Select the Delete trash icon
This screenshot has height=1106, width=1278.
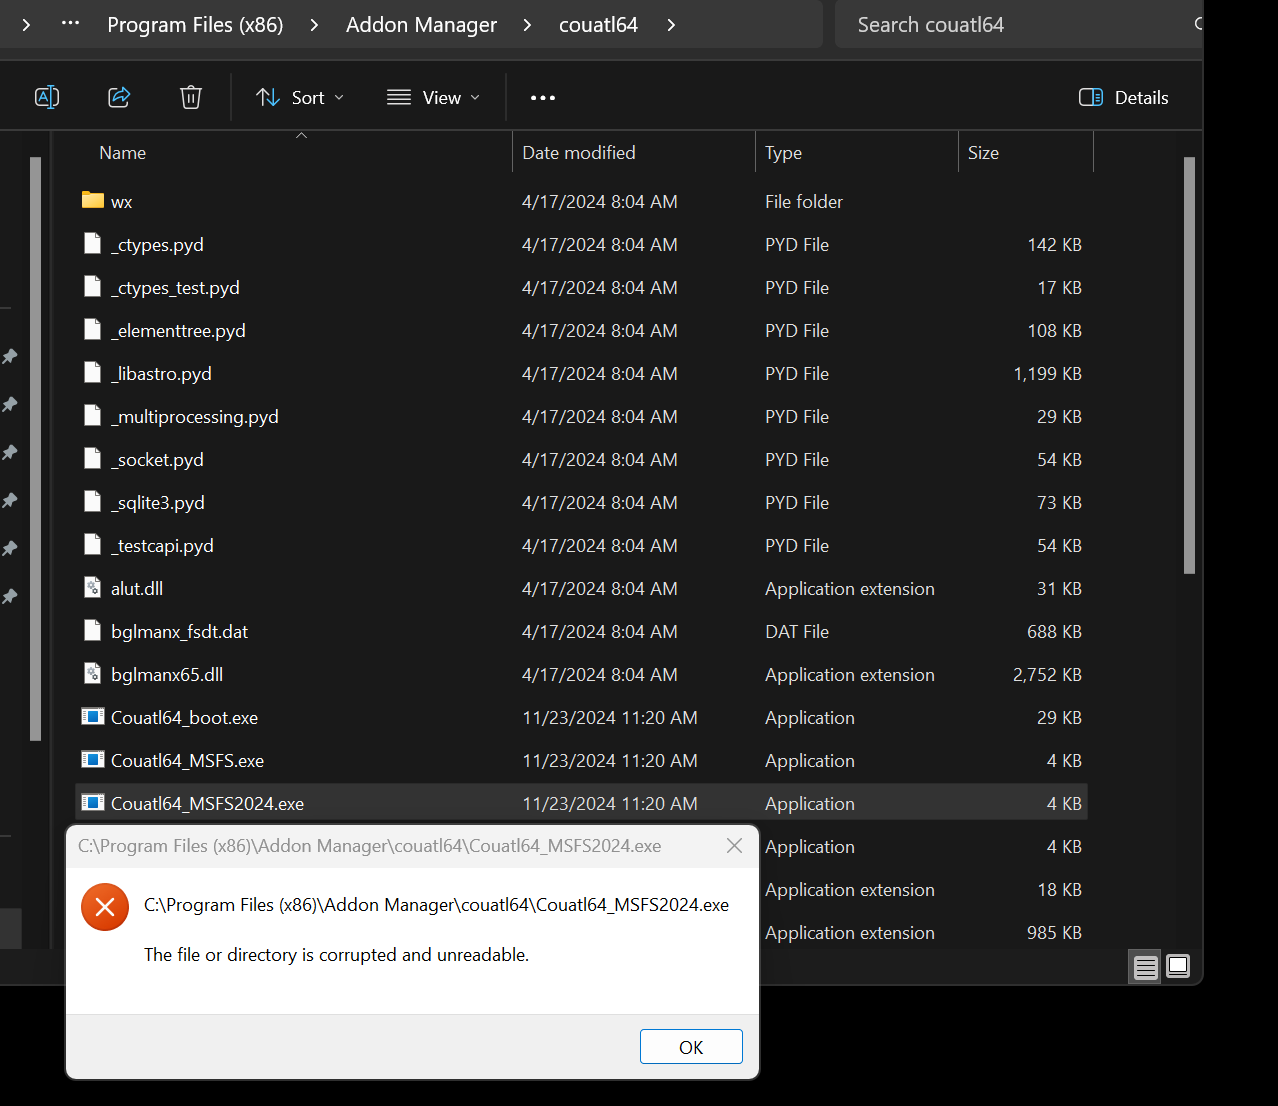tap(190, 97)
